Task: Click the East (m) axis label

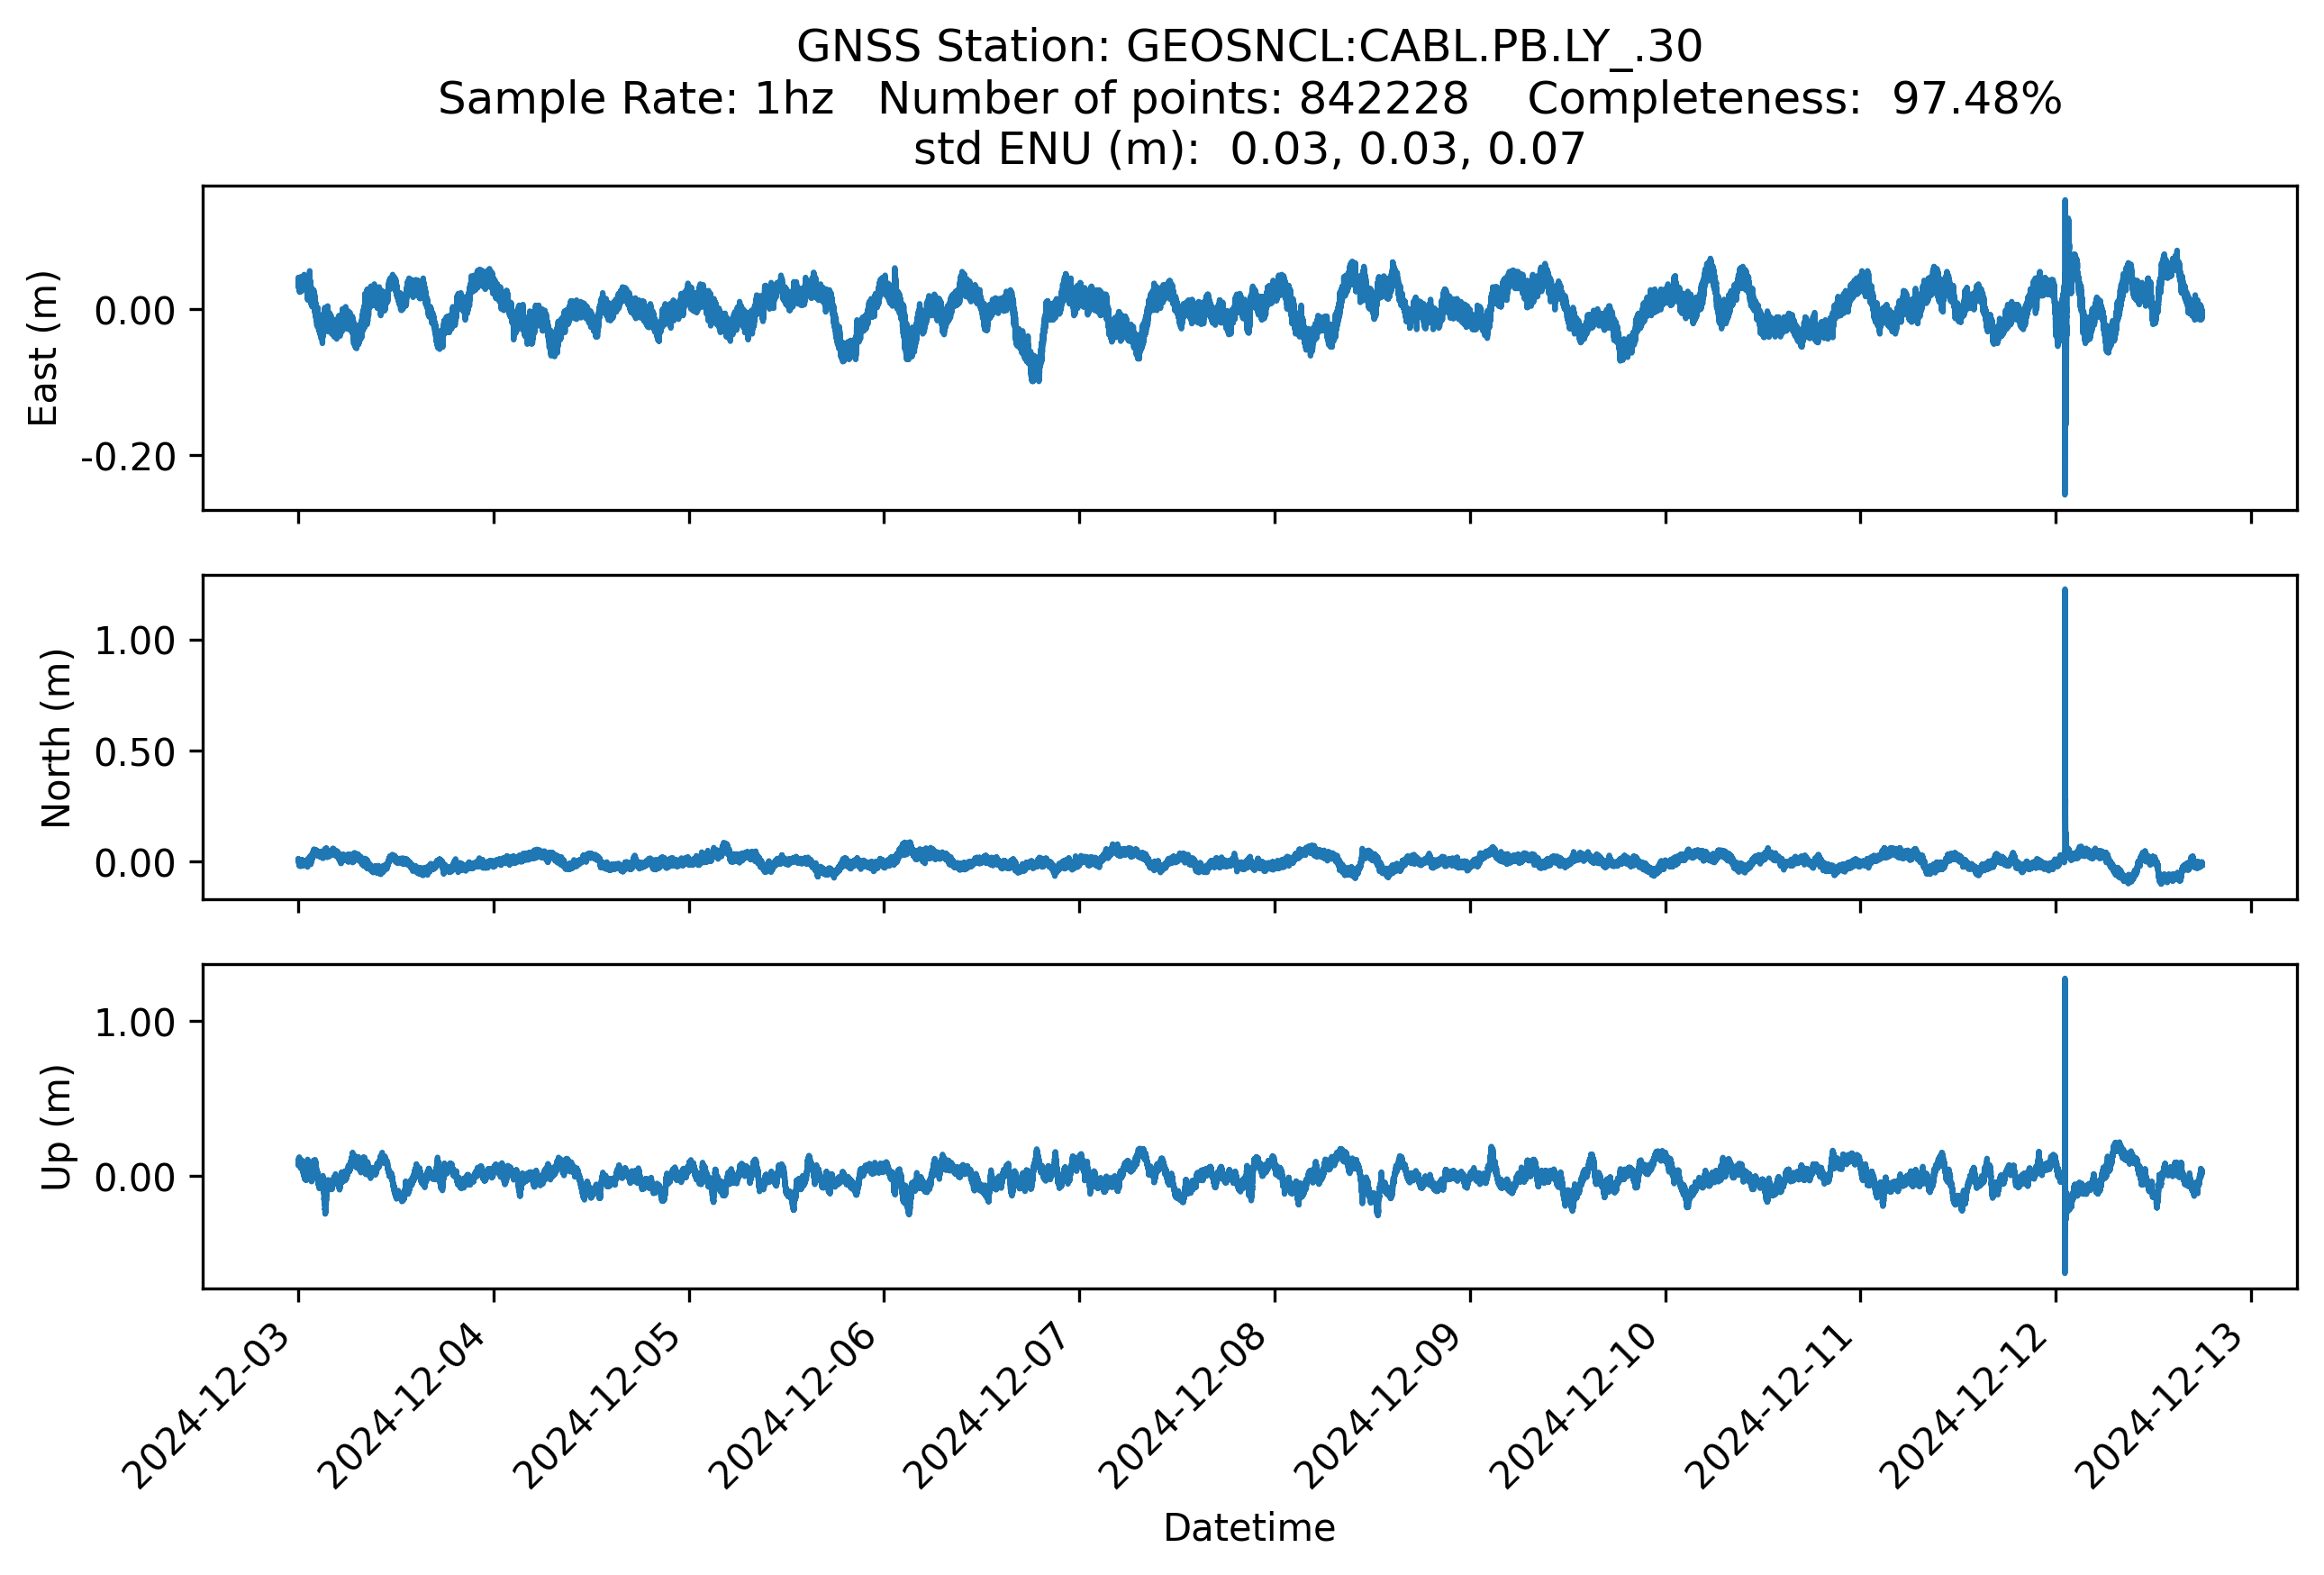Action: pyautogui.click(x=43, y=348)
